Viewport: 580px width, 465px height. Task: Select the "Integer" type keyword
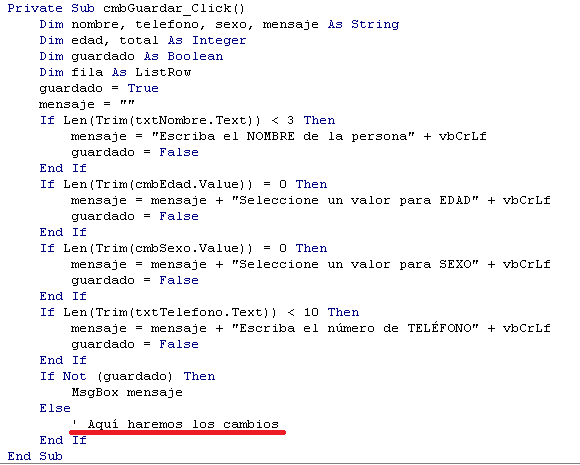point(219,40)
